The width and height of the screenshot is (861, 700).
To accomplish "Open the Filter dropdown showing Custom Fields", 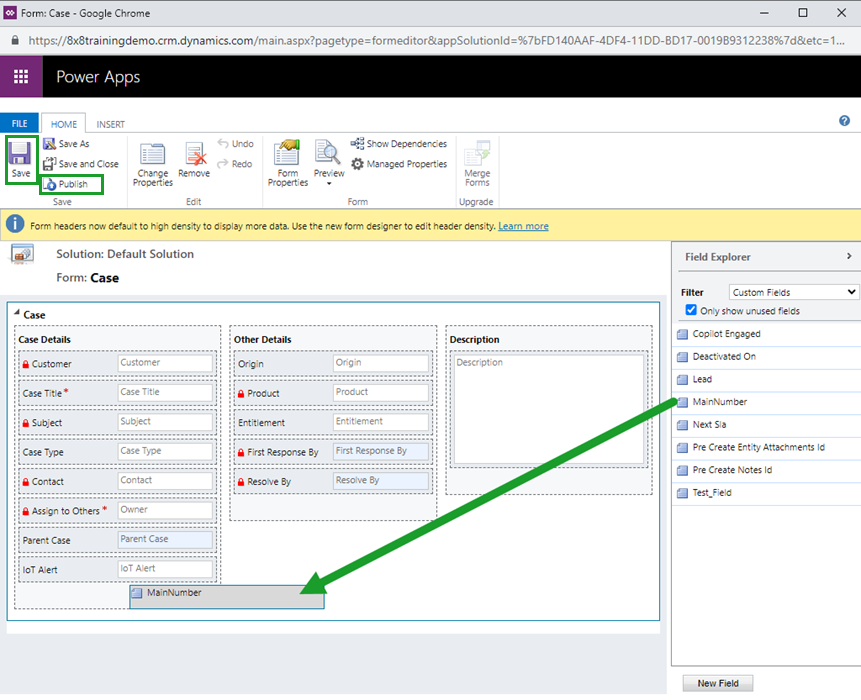I will [x=793, y=291].
